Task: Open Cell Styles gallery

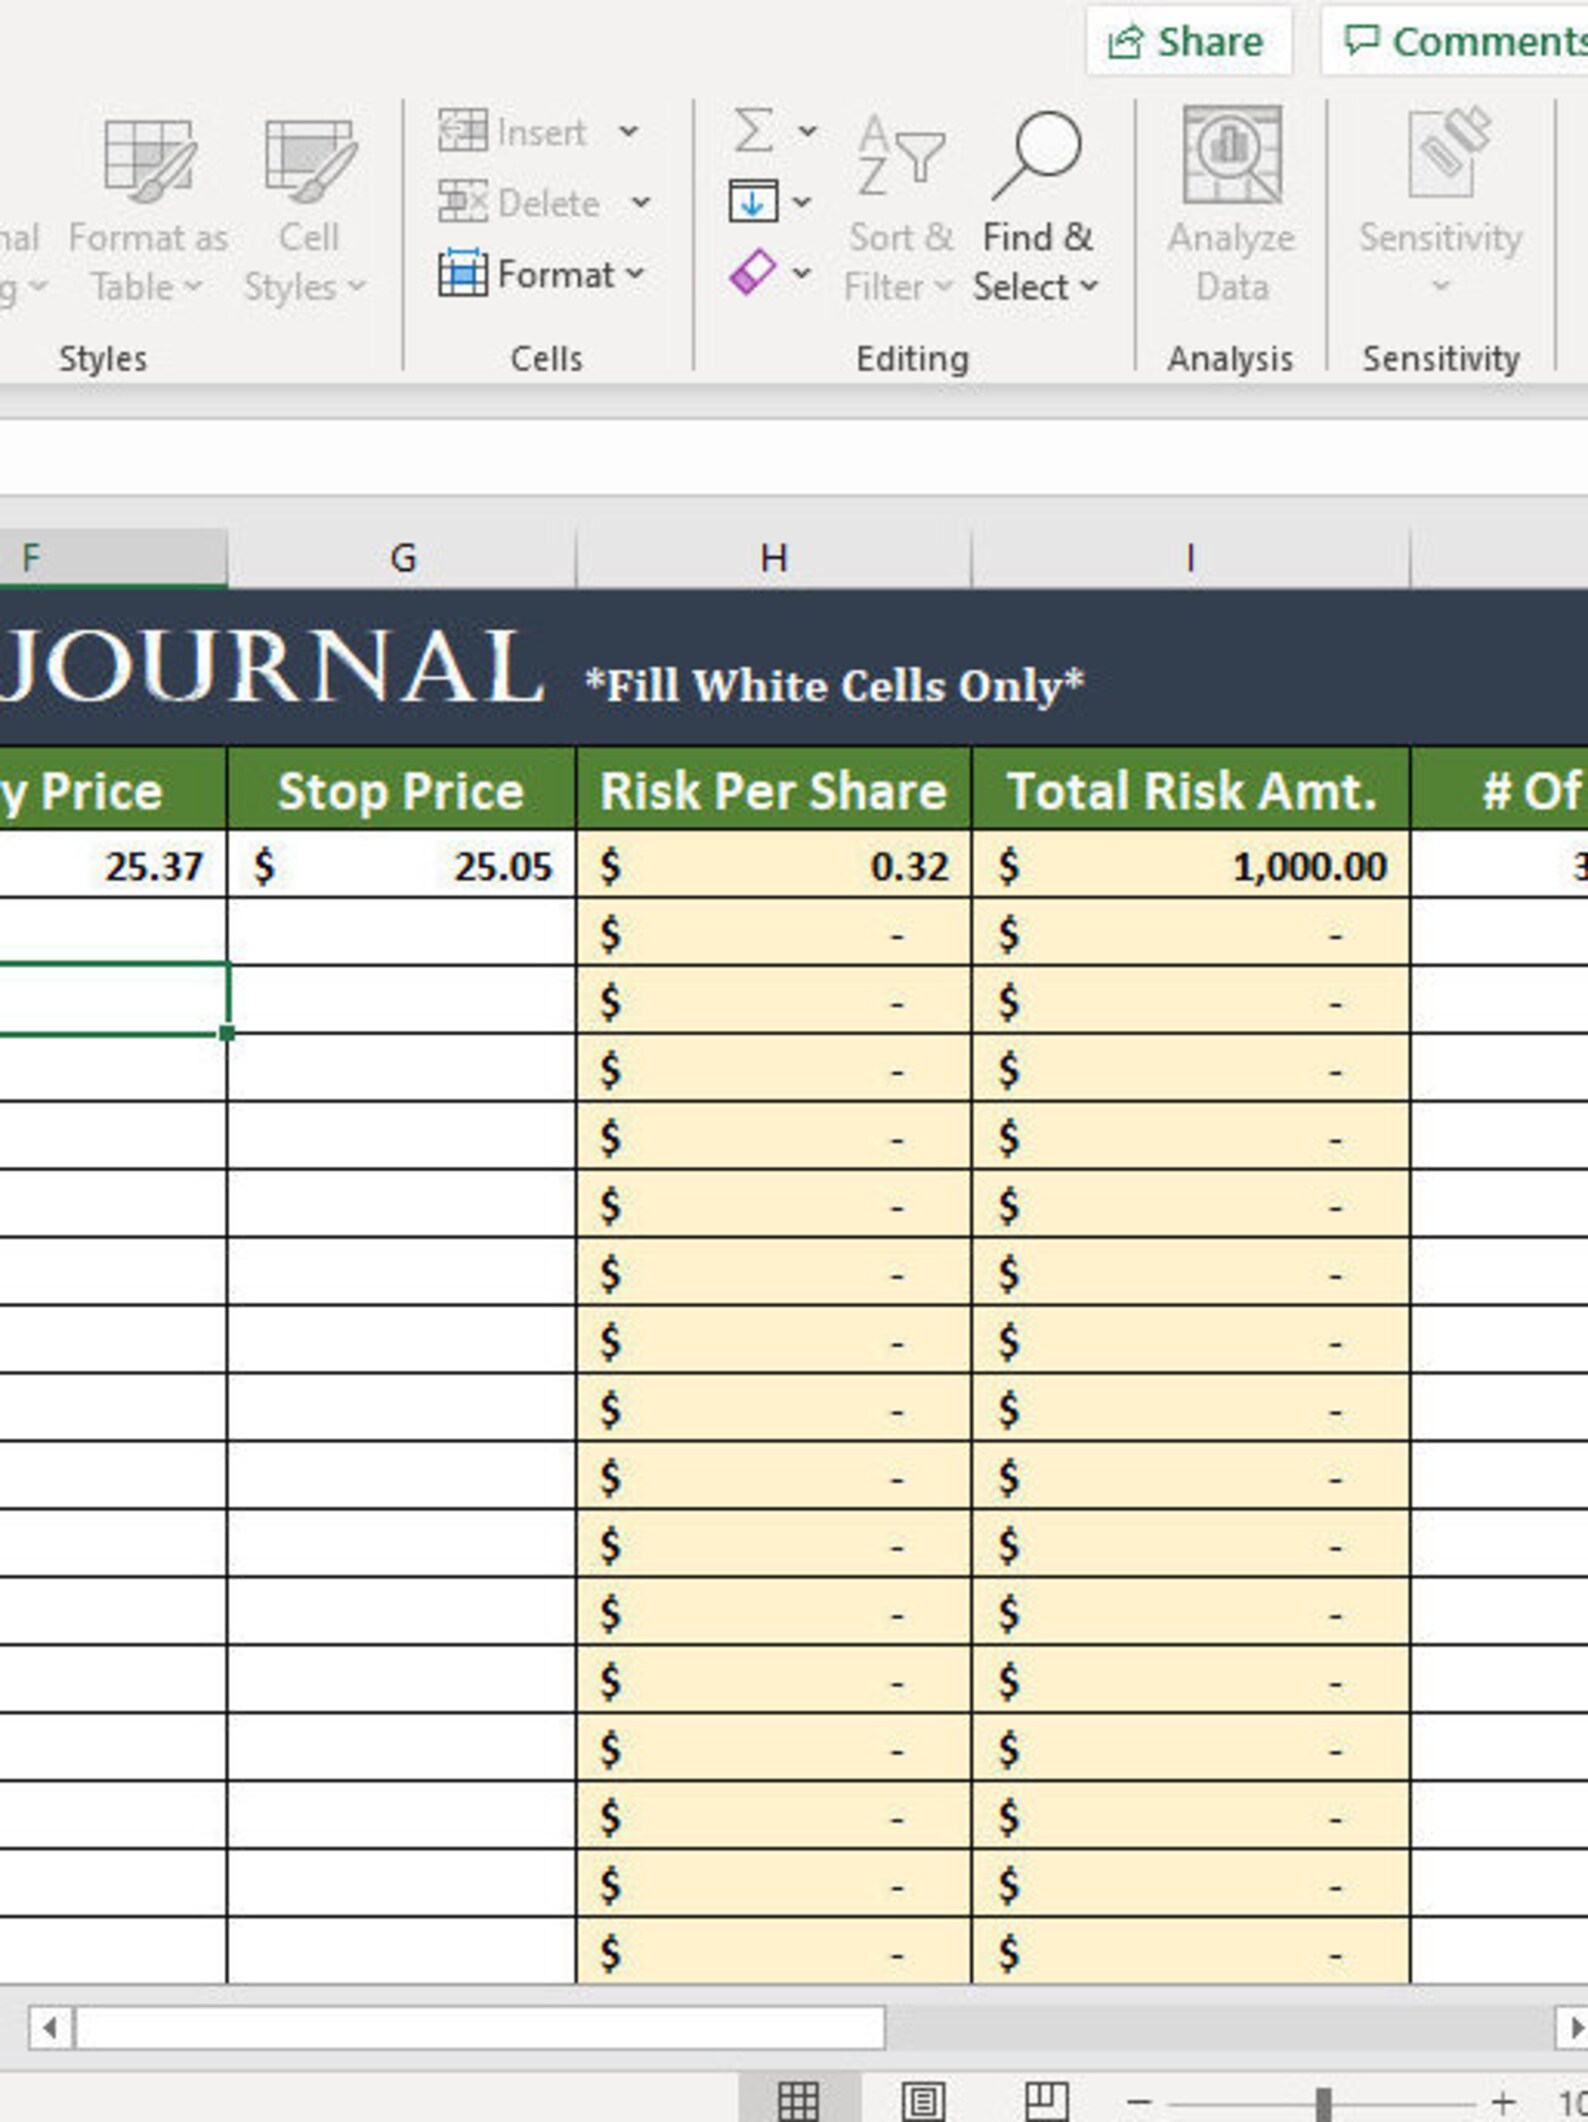Action: point(307,212)
